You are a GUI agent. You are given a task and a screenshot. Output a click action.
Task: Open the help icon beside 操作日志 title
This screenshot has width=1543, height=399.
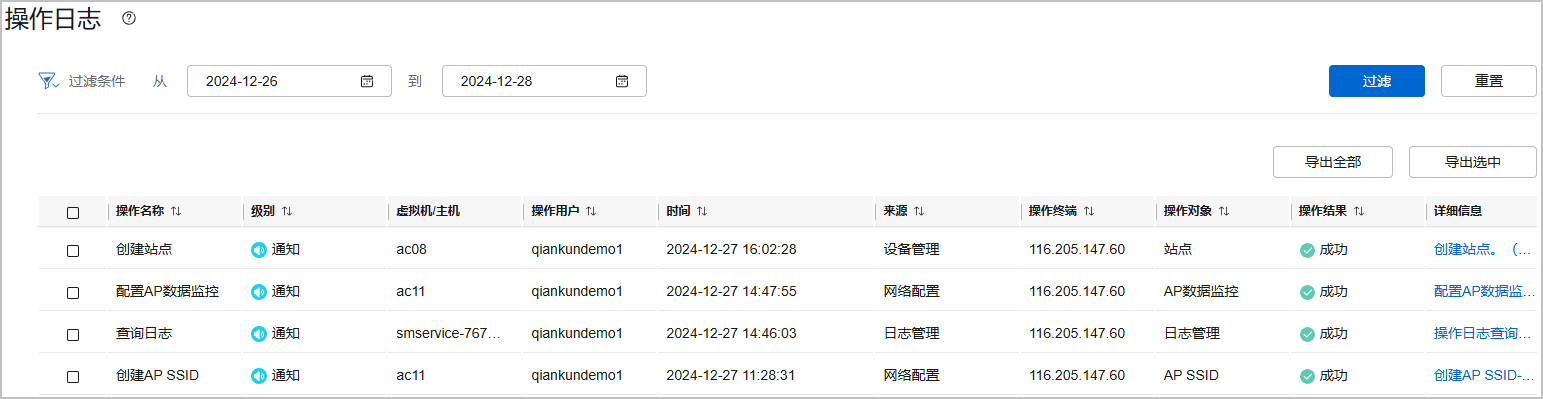coord(128,19)
